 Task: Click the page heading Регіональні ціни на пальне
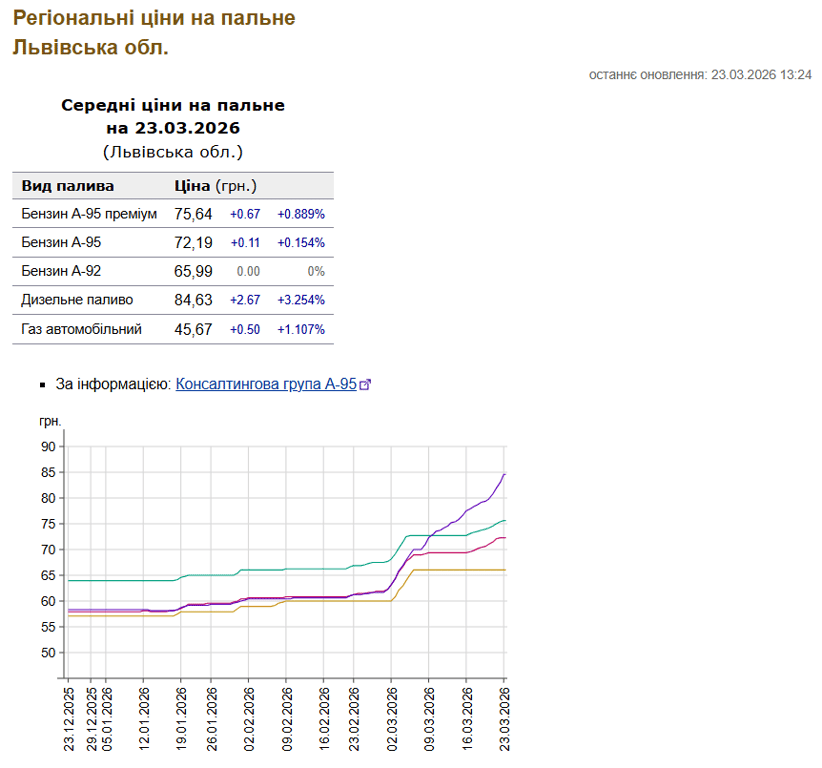click(x=154, y=18)
